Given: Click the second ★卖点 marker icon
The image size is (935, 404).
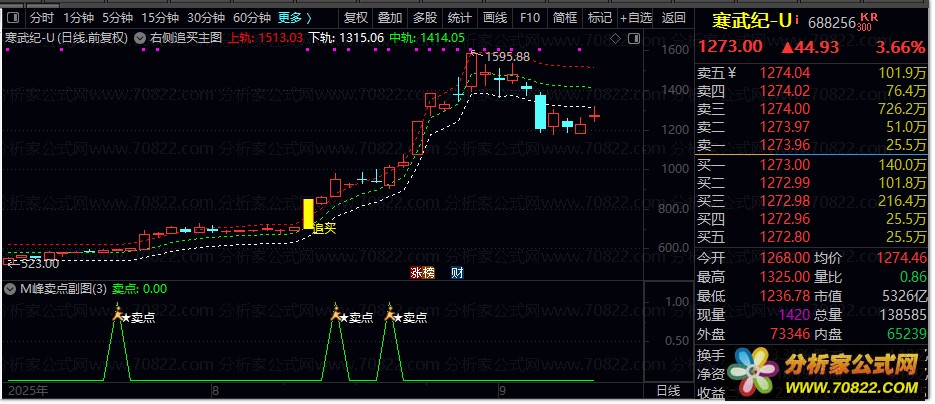Looking at the screenshot, I should click(335, 312).
